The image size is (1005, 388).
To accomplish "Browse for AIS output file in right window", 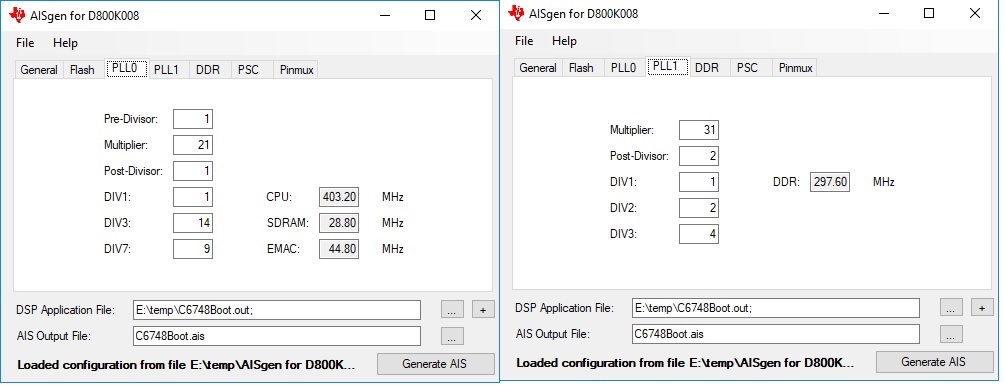I will (951, 333).
